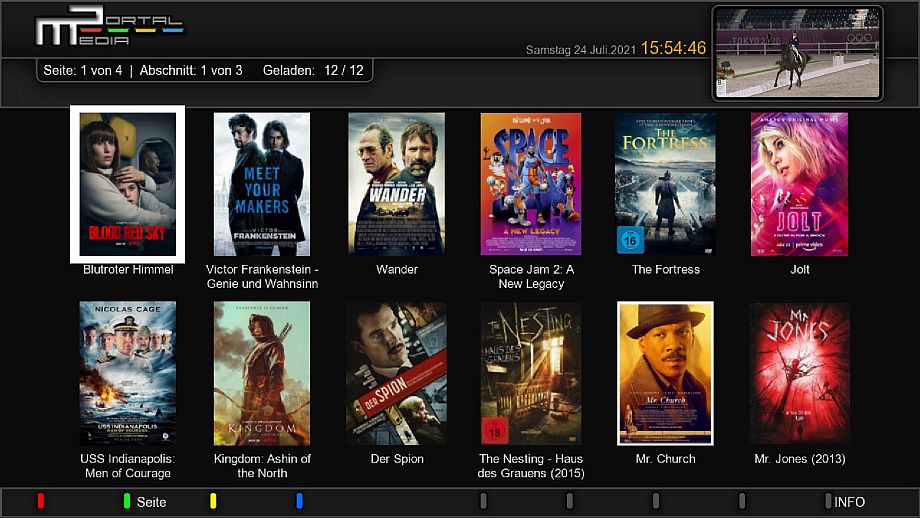Open the Victor Frankenstein poster

(x=262, y=184)
